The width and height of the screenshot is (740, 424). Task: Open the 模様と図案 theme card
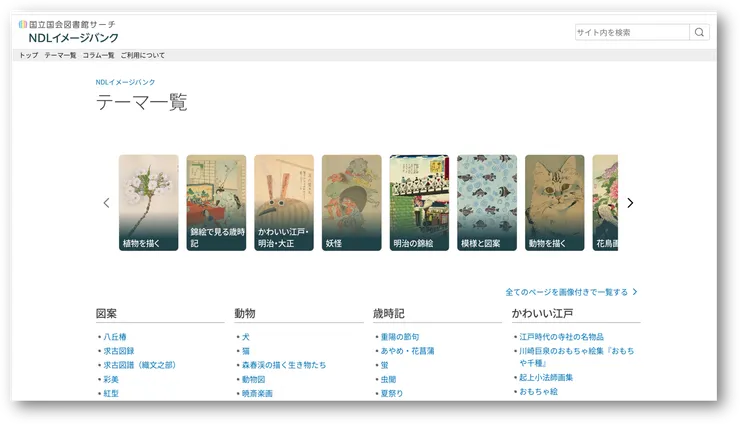487,203
